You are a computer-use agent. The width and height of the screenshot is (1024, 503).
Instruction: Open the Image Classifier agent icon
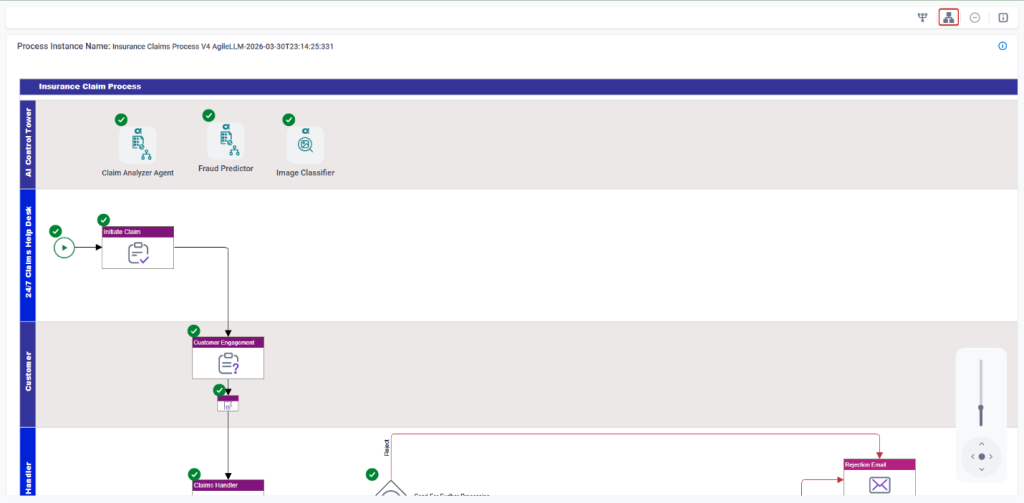click(x=305, y=145)
